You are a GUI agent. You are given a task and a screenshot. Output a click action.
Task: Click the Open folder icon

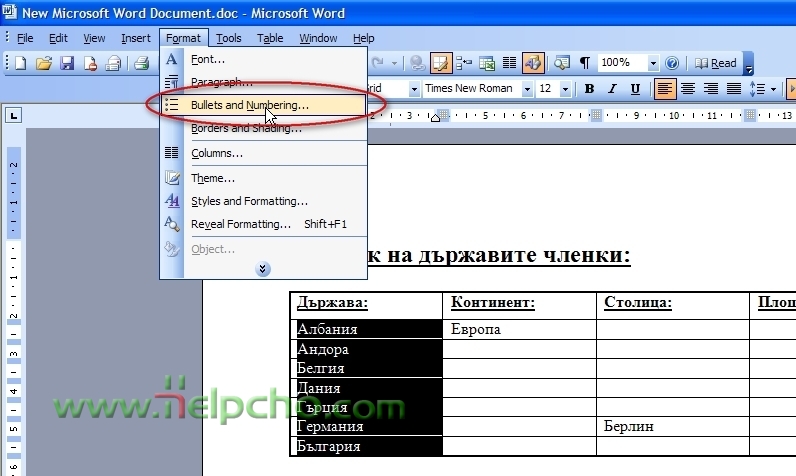tap(44, 63)
